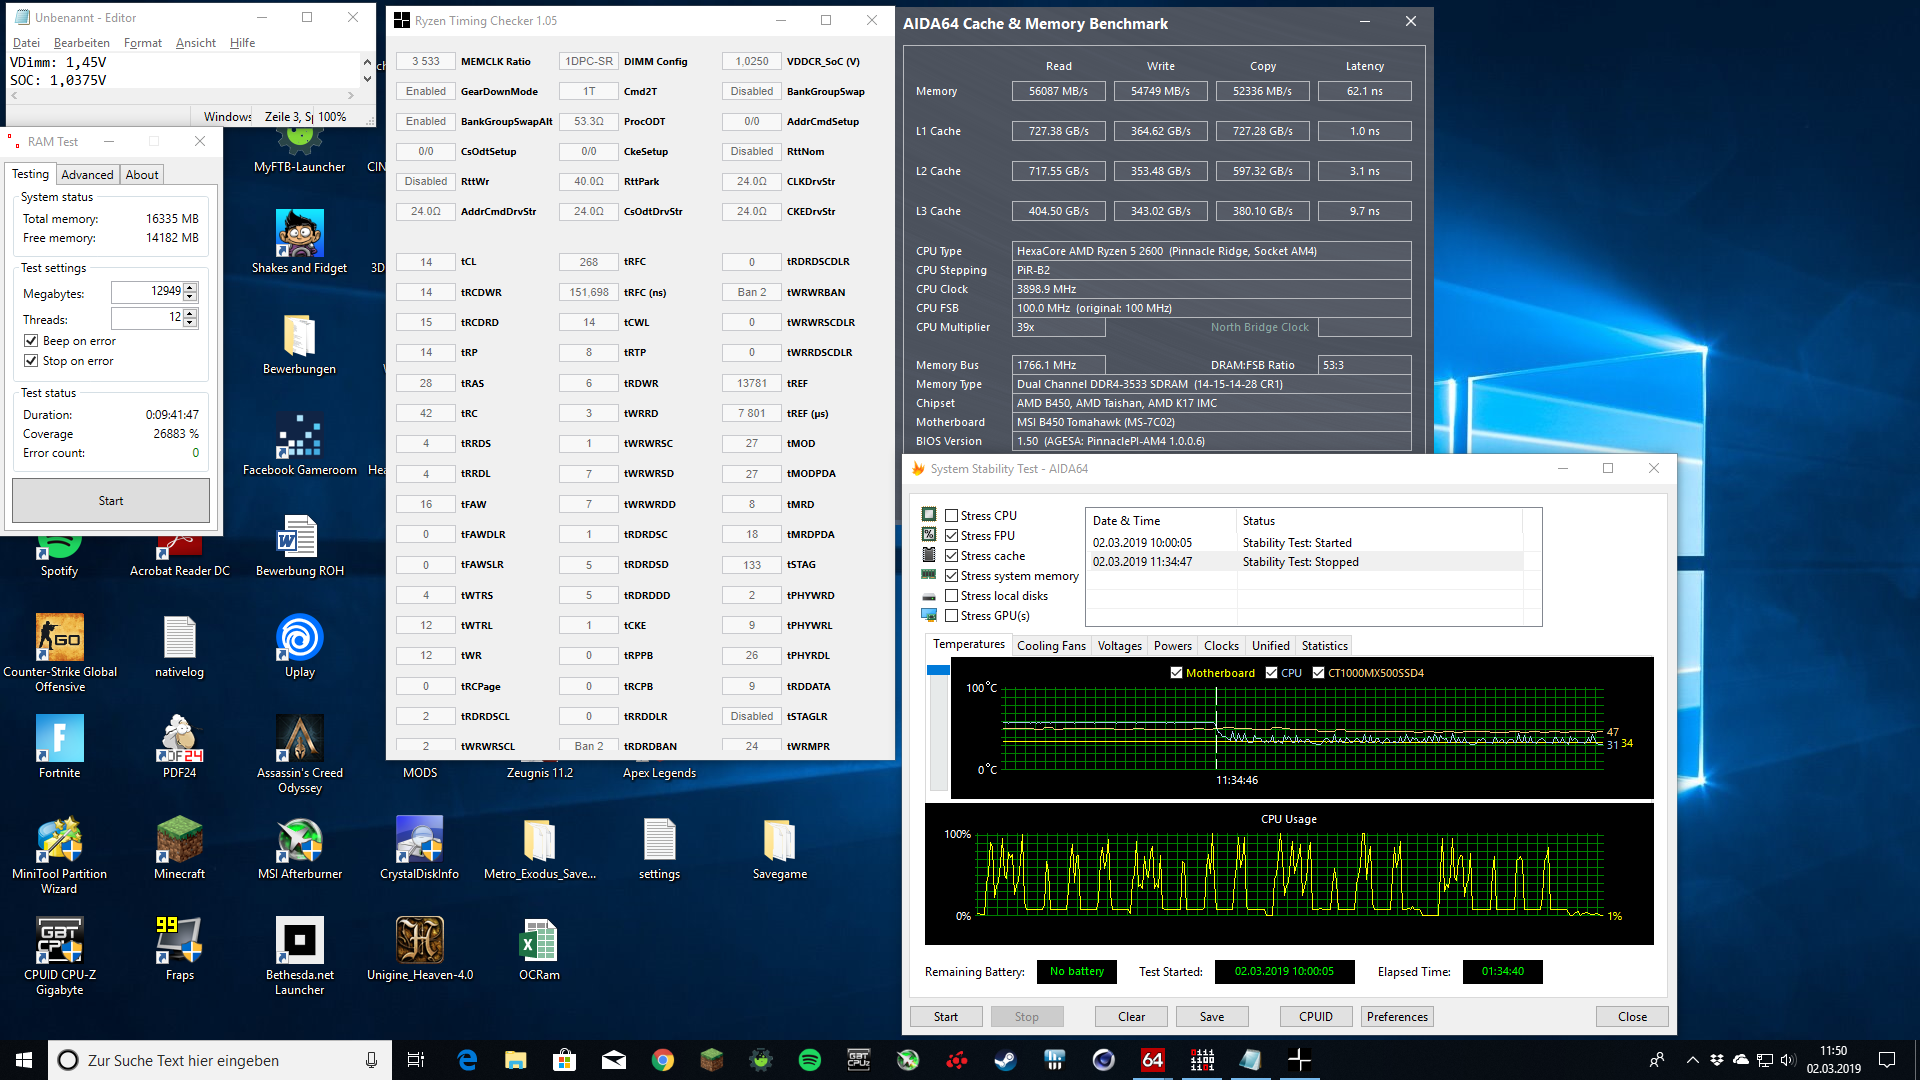Show hidden system tray icons

(1692, 1060)
